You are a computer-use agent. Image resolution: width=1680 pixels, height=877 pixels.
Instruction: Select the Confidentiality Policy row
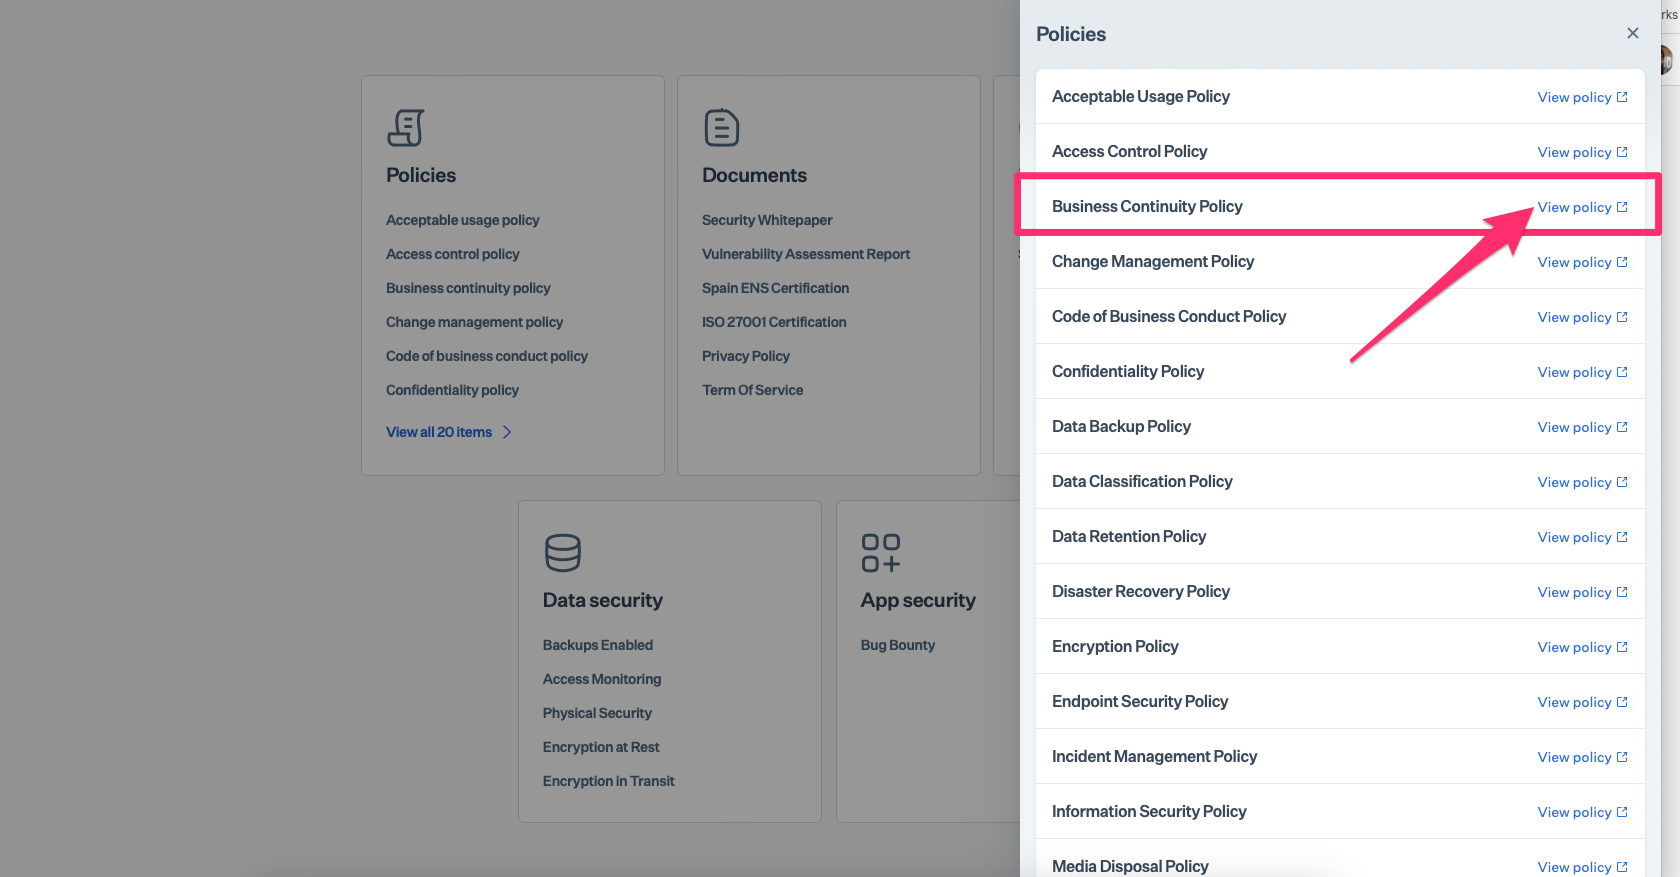point(1128,371)
